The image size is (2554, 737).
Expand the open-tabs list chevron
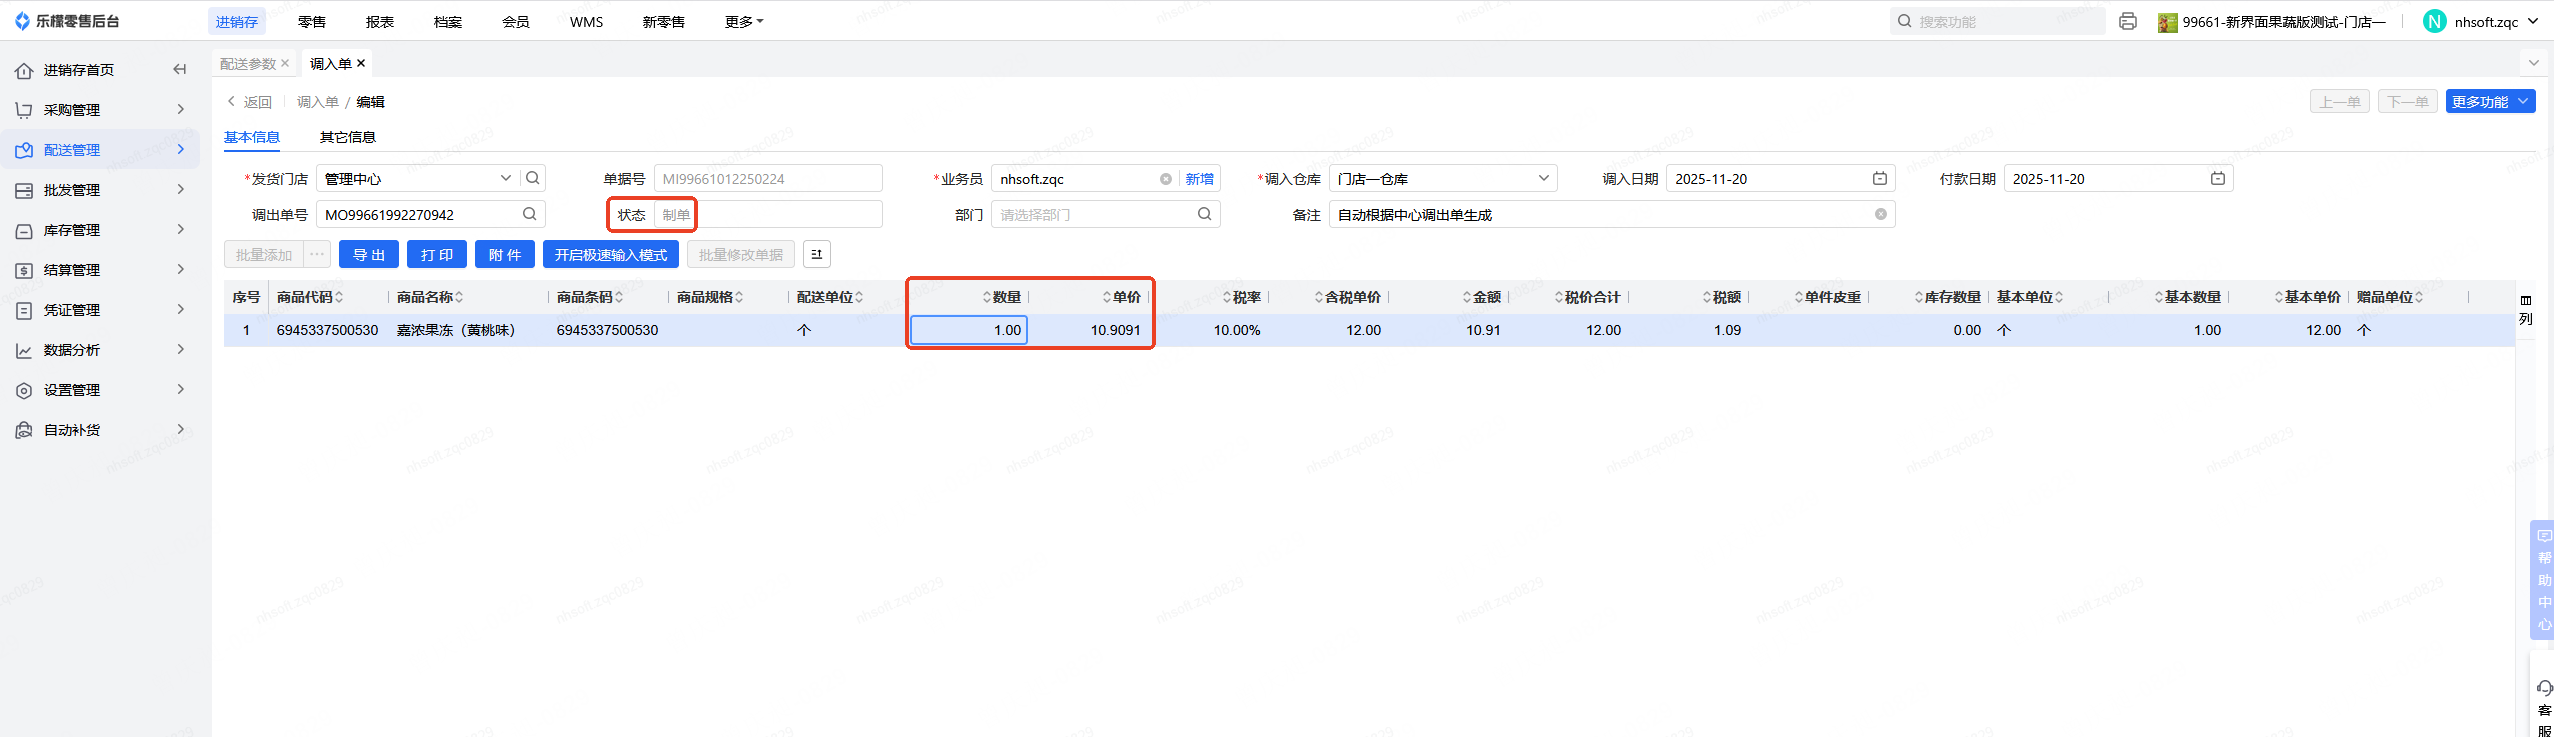click(2533, 63)
